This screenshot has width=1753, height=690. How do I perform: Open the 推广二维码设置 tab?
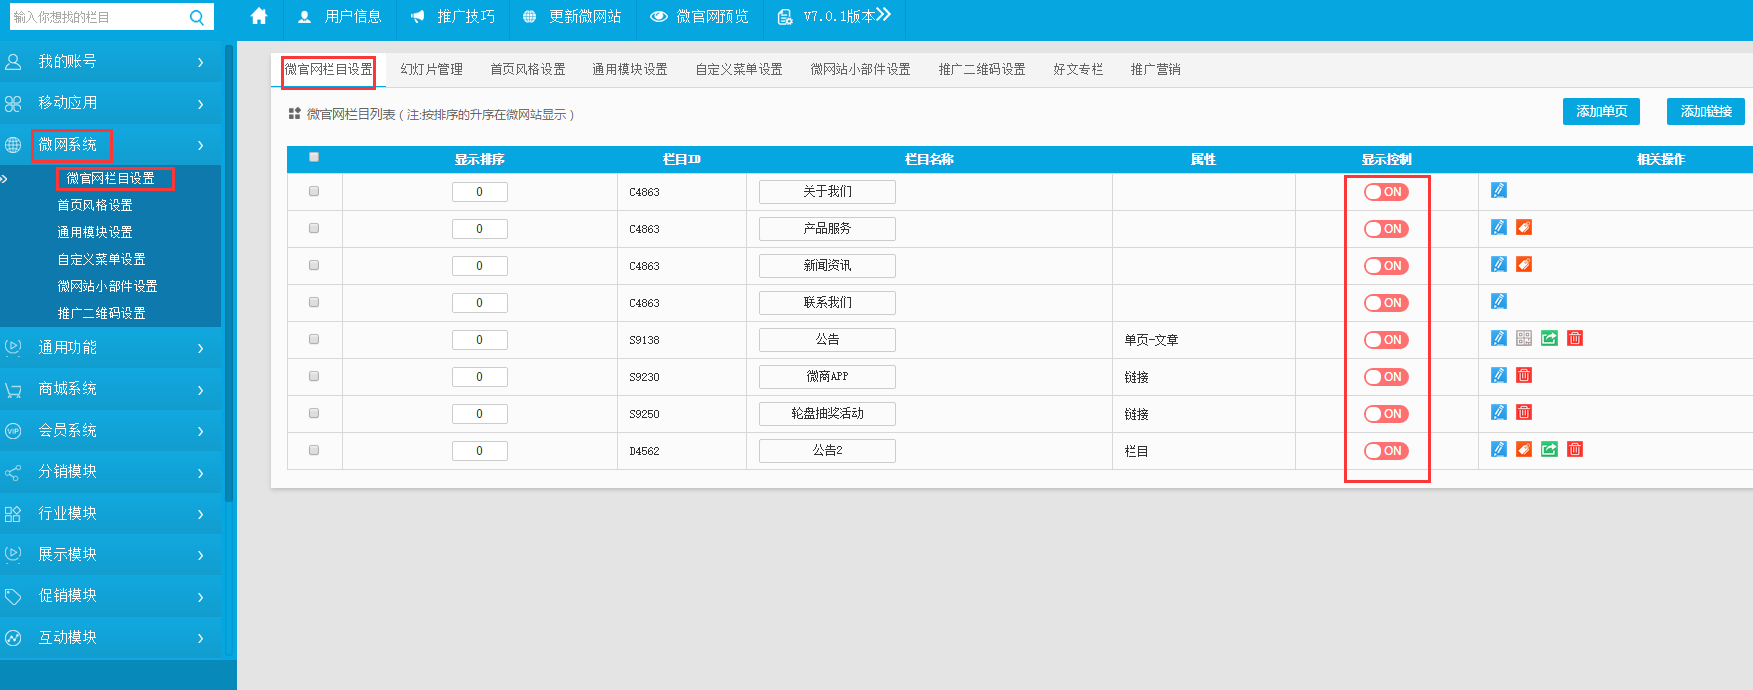[981, 69]
